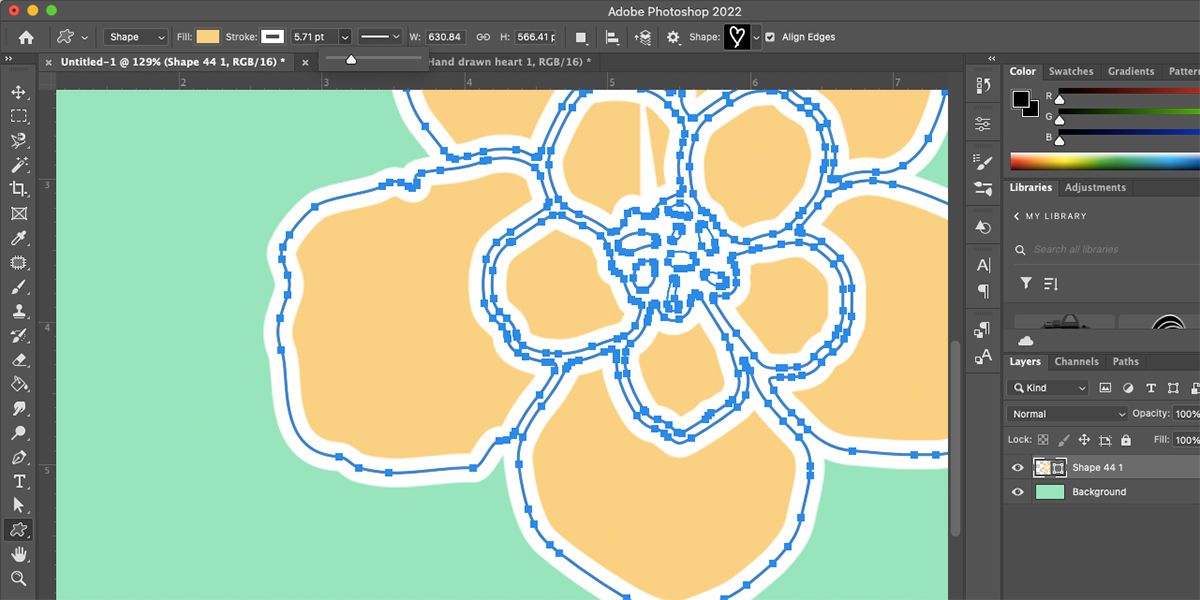Collapse the right panels double arrow

coord(992,59)
